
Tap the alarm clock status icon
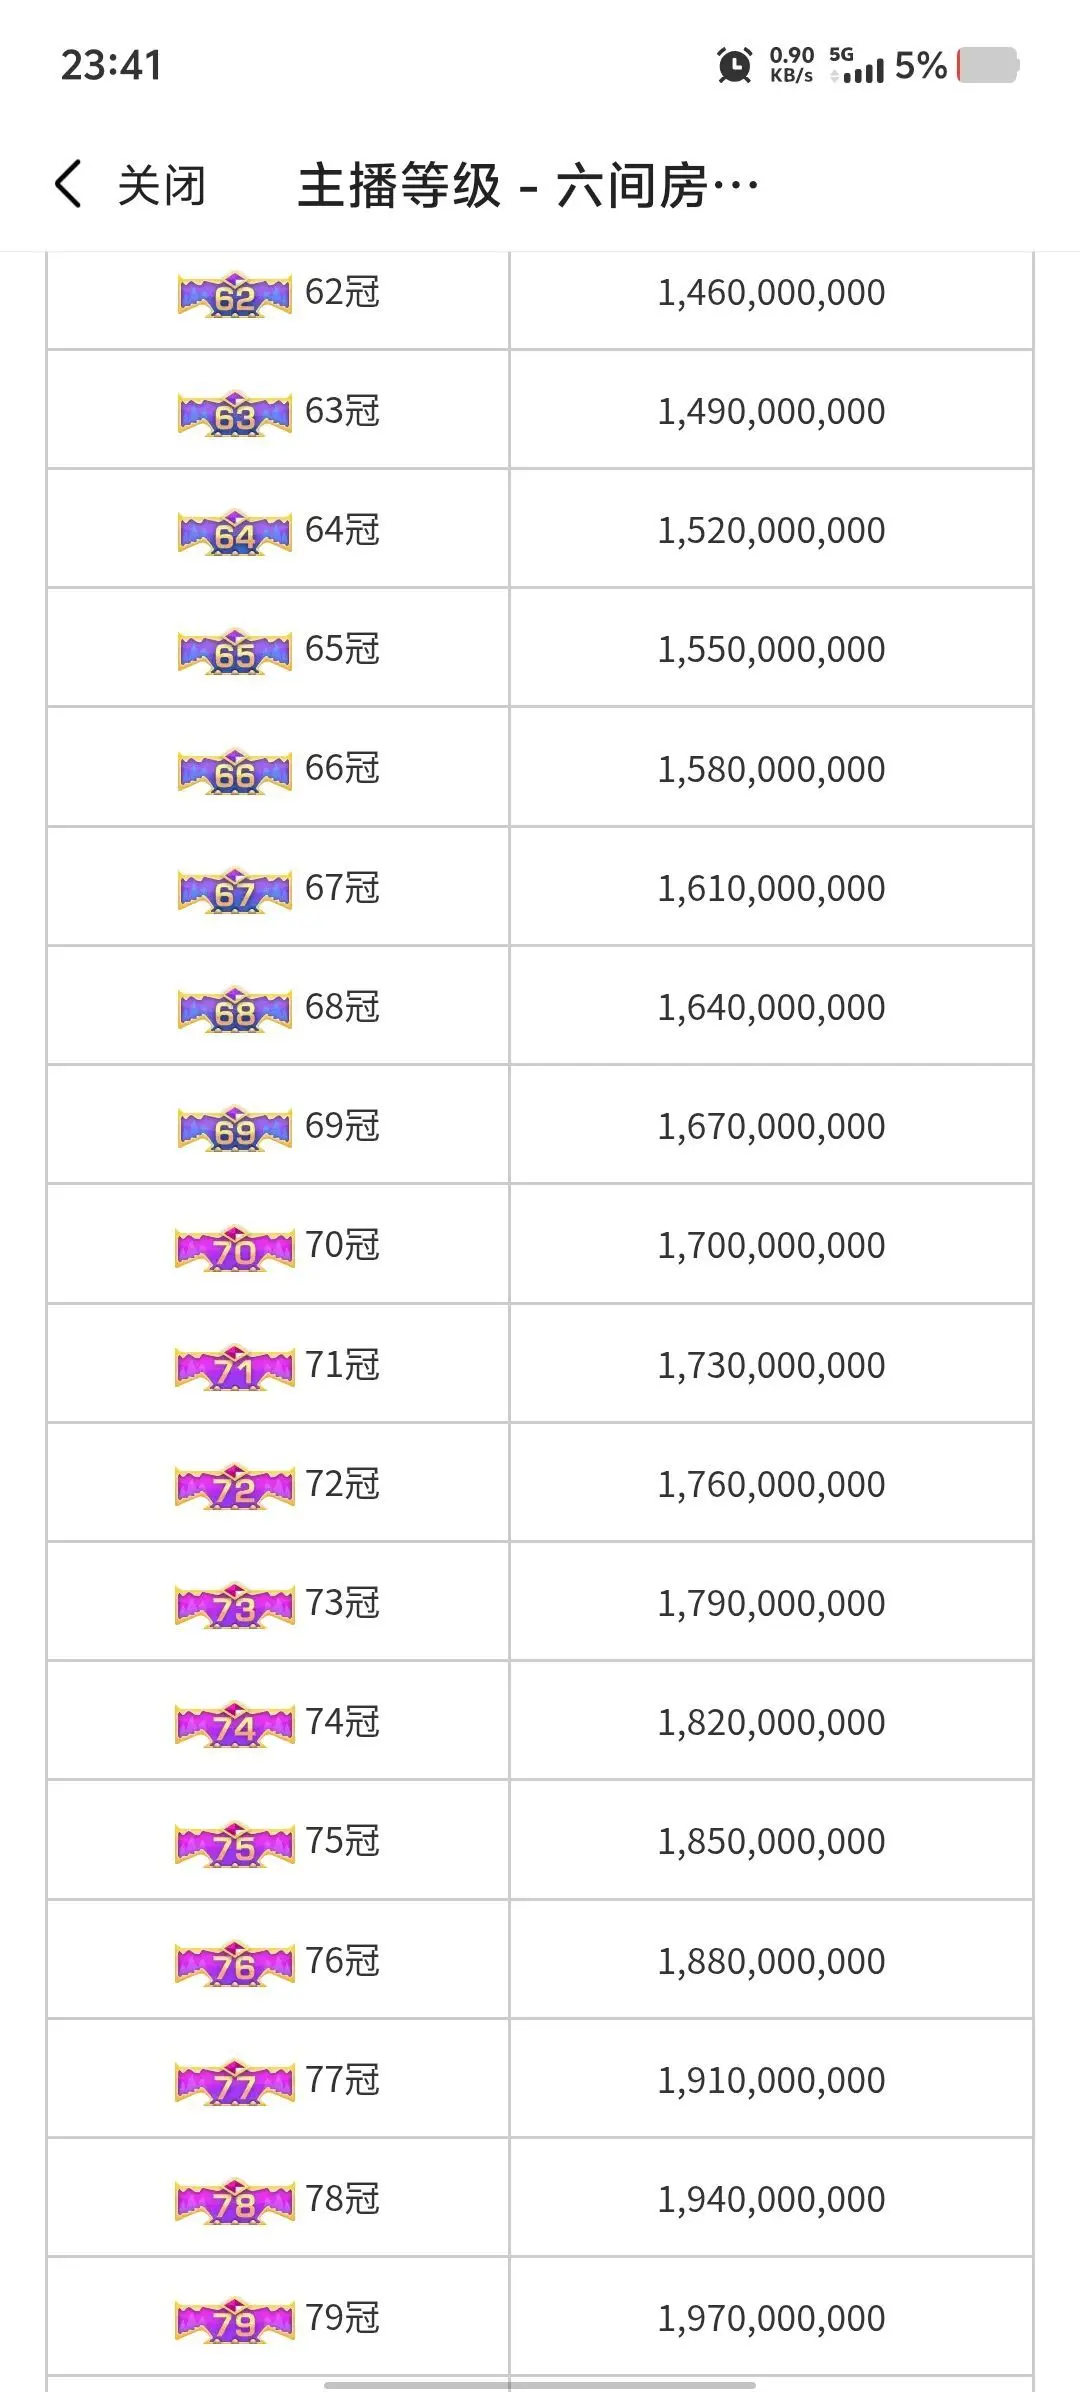click(x=735, y=65)
